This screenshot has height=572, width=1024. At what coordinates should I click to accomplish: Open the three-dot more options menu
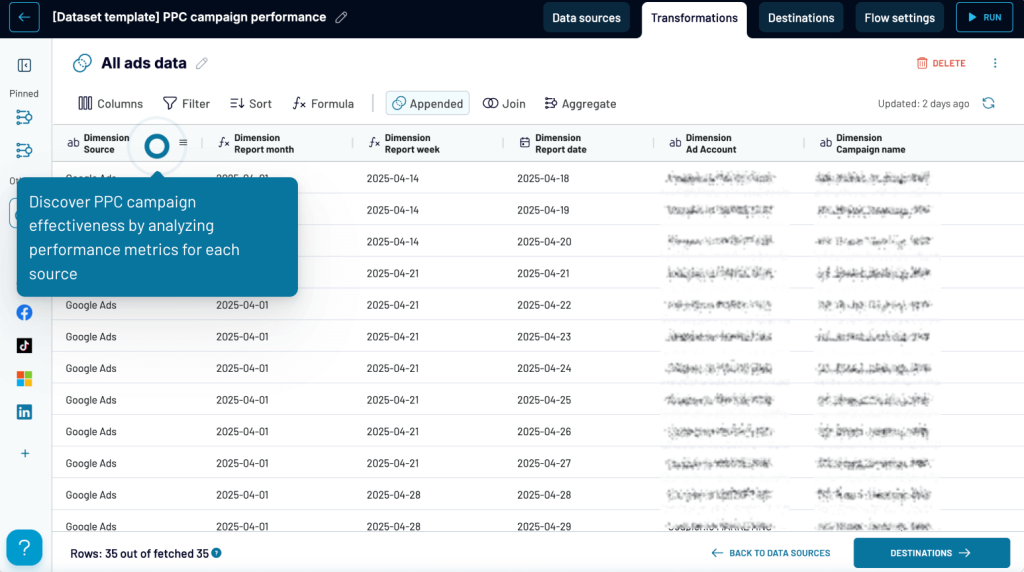click(994, 63)
